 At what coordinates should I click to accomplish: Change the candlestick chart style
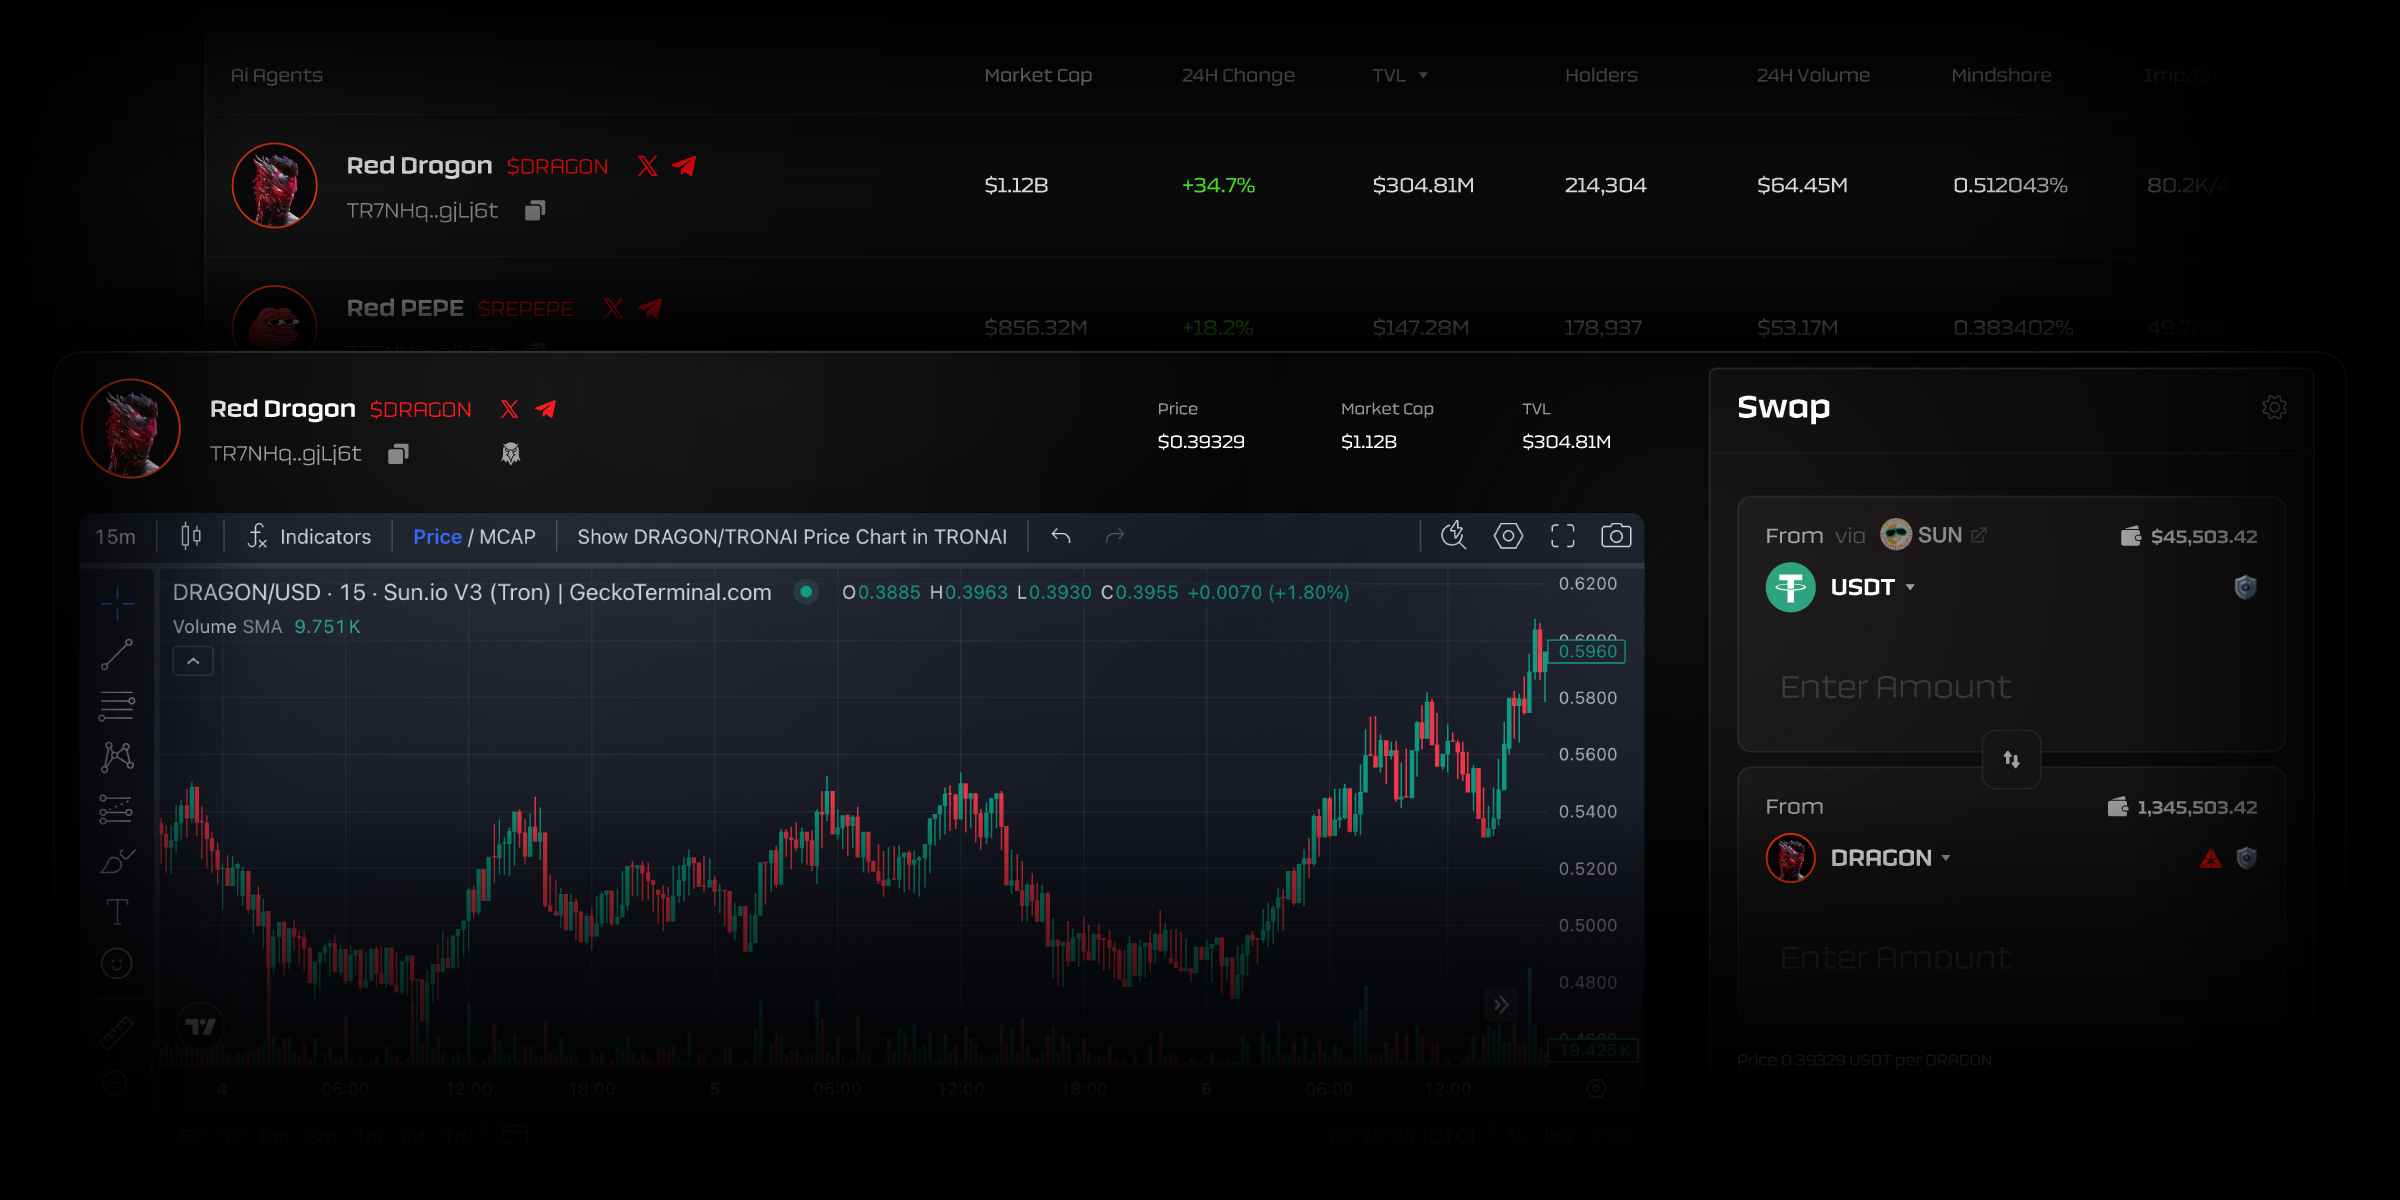(191, 537)
